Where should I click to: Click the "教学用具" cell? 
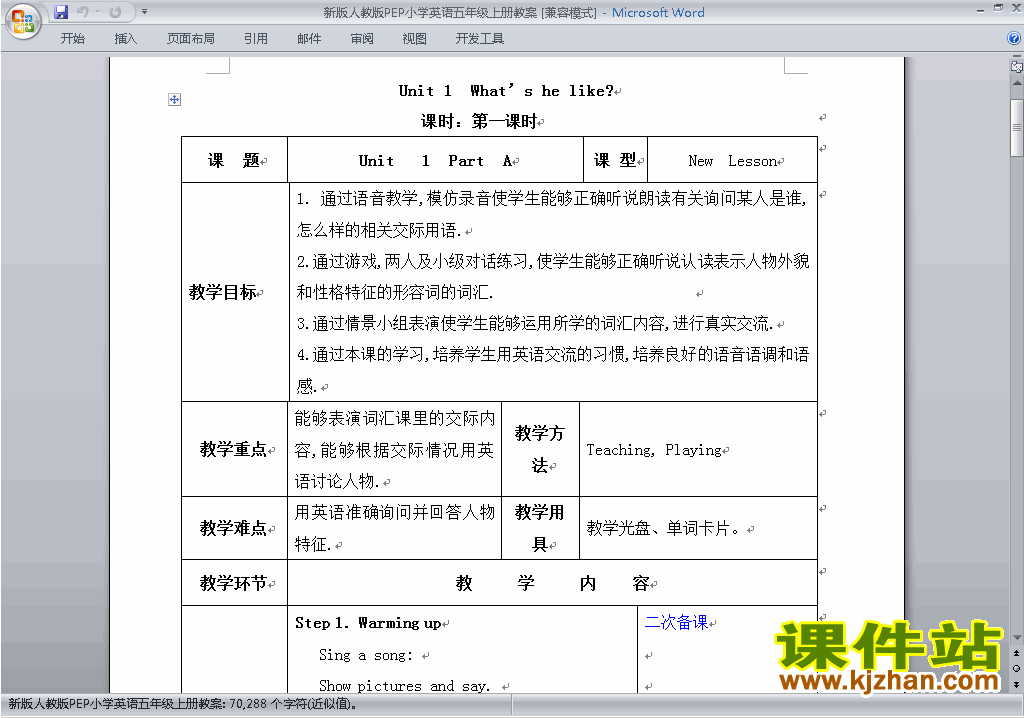[x=540, y=528]
